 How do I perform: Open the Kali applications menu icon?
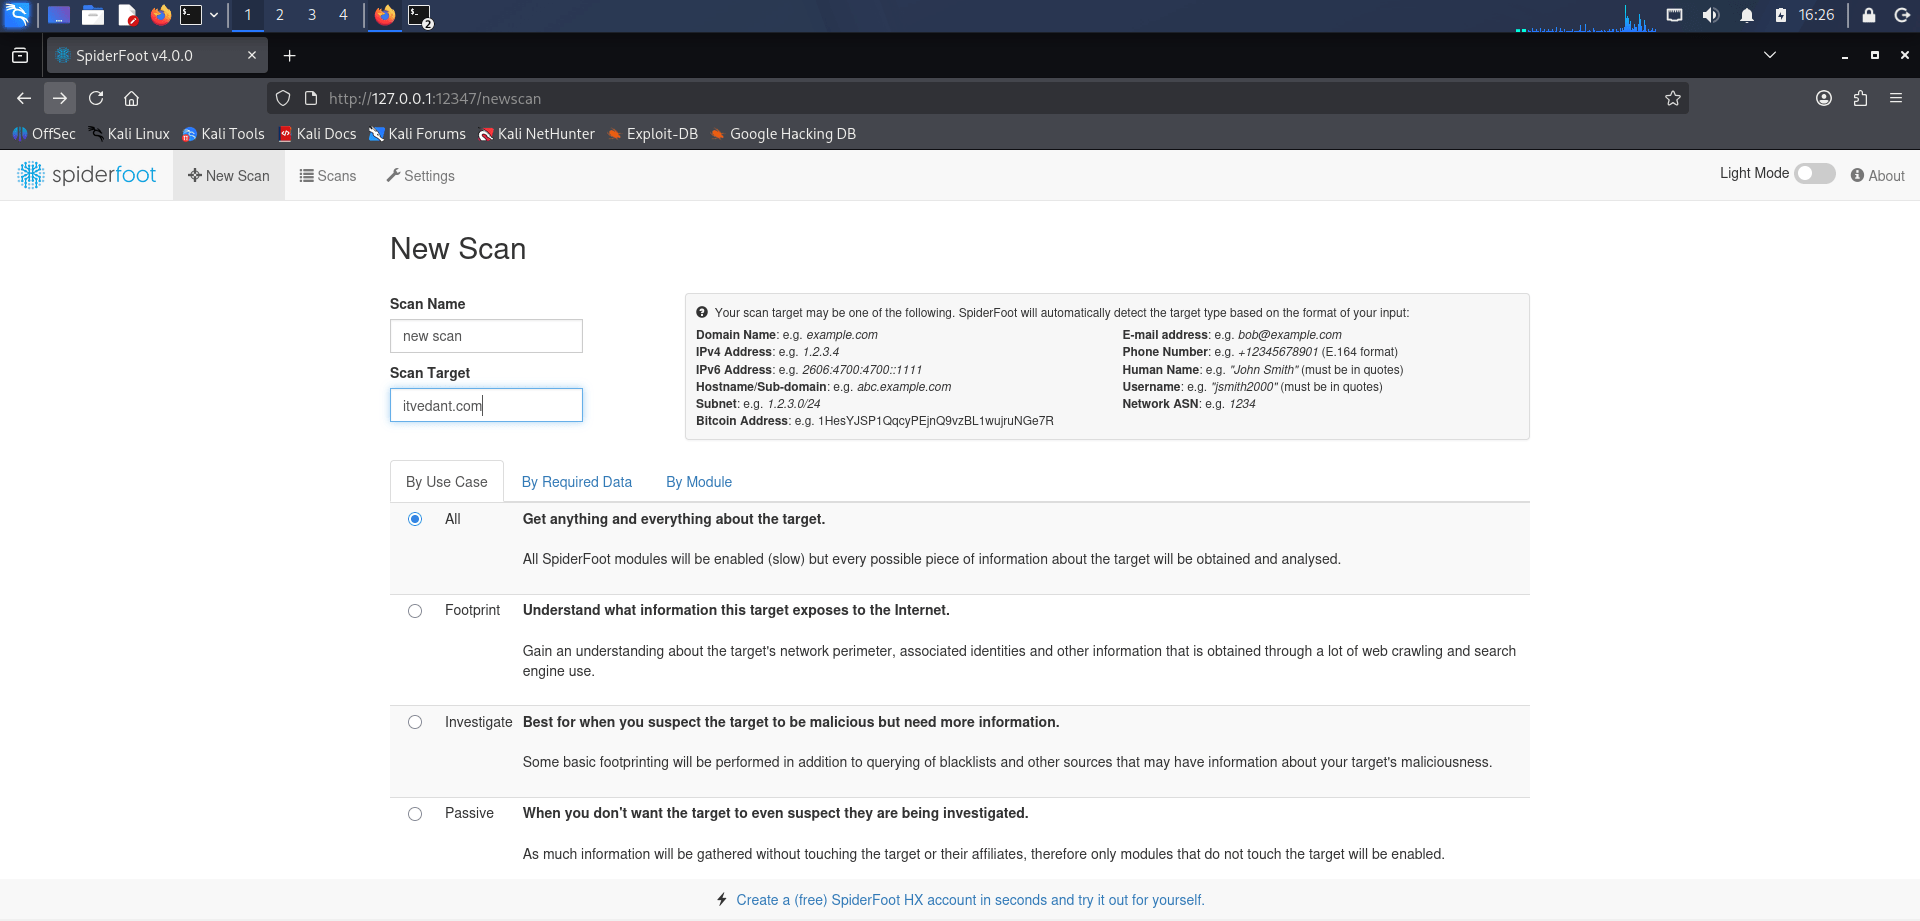pos(17,15)
